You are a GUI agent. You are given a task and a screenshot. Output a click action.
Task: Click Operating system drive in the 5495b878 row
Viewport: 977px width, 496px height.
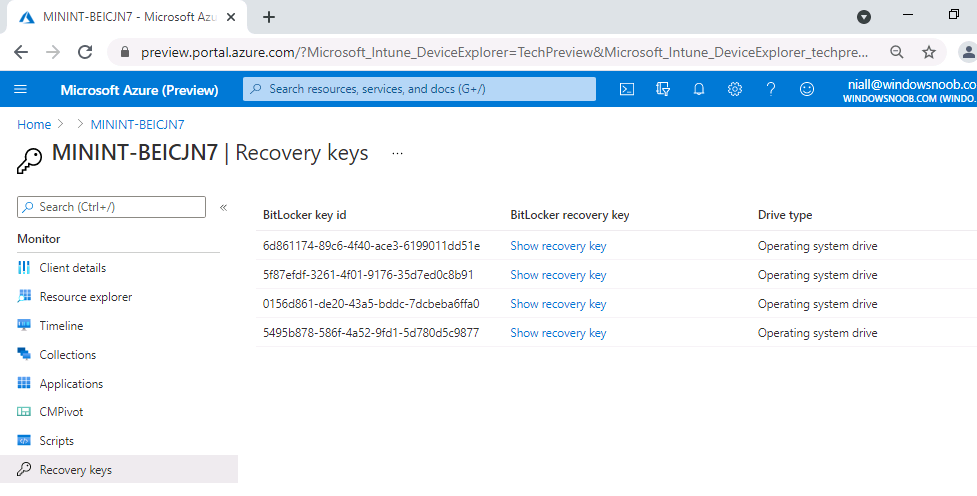pos(817,333)
